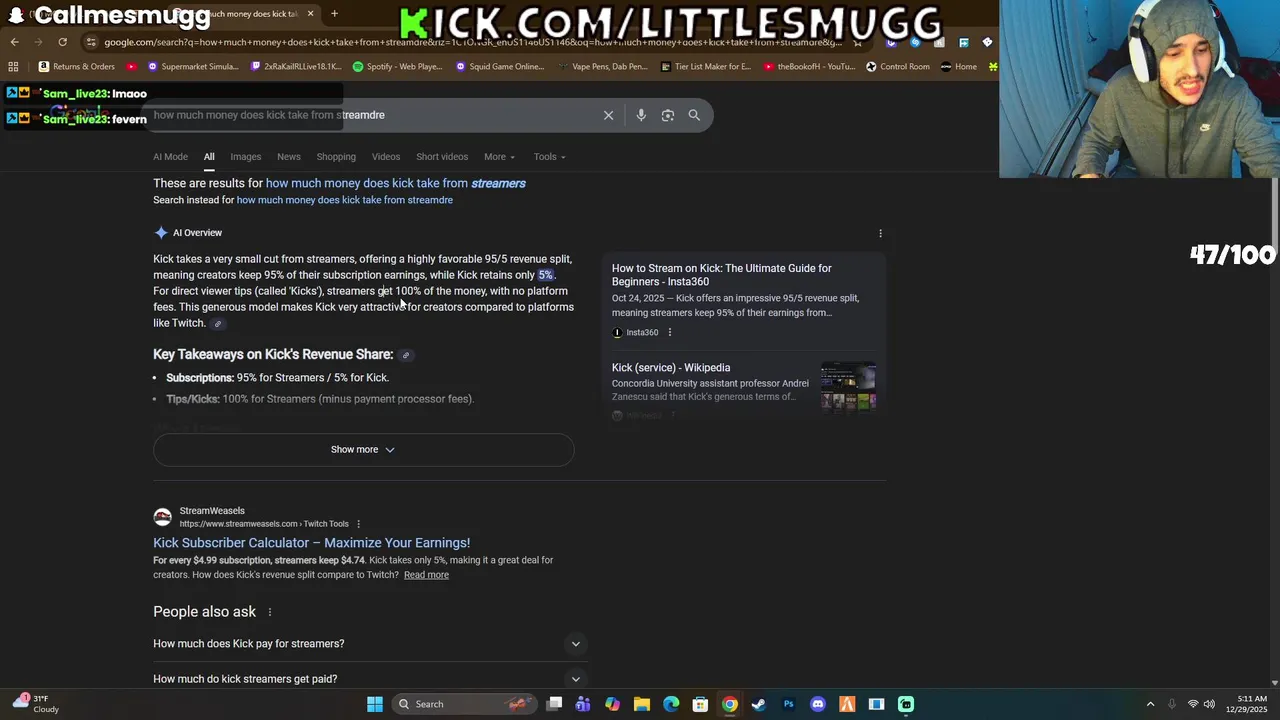
Task: Click the magnifier search submit icon
Action: pos(694,115)
